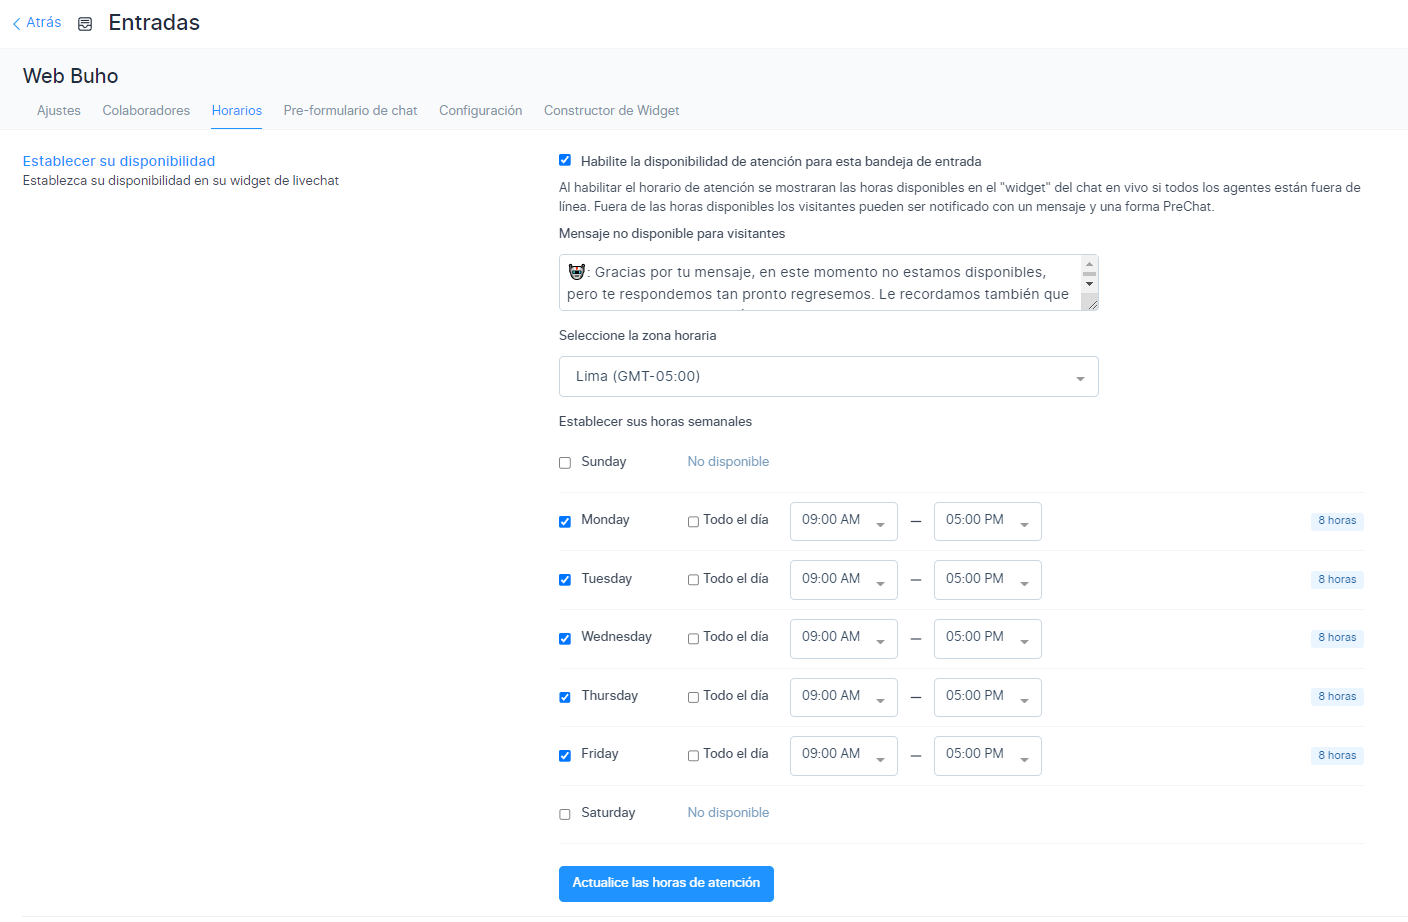Enable Saturday availability checkbox
This screenshot has height=922, width=1408.
[565, 814]
